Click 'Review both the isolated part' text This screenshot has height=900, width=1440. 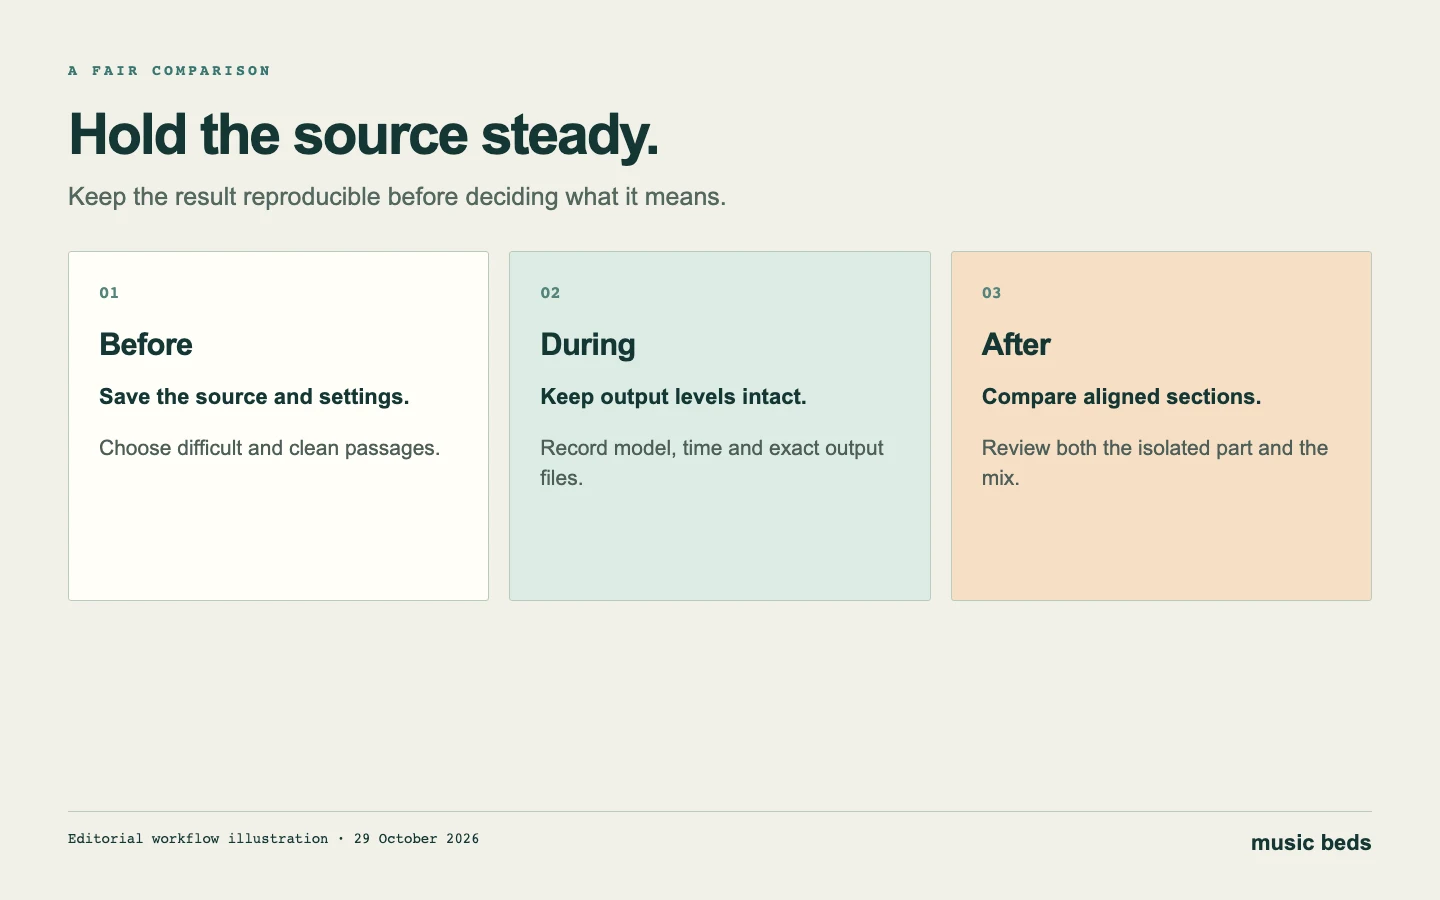1155,463
